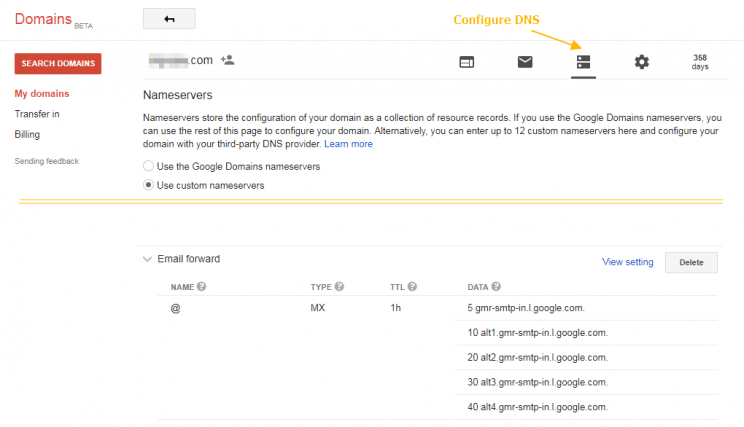Click the help icon next to TTL
This screenshot has height=427, width=744.
click(412, 287)
